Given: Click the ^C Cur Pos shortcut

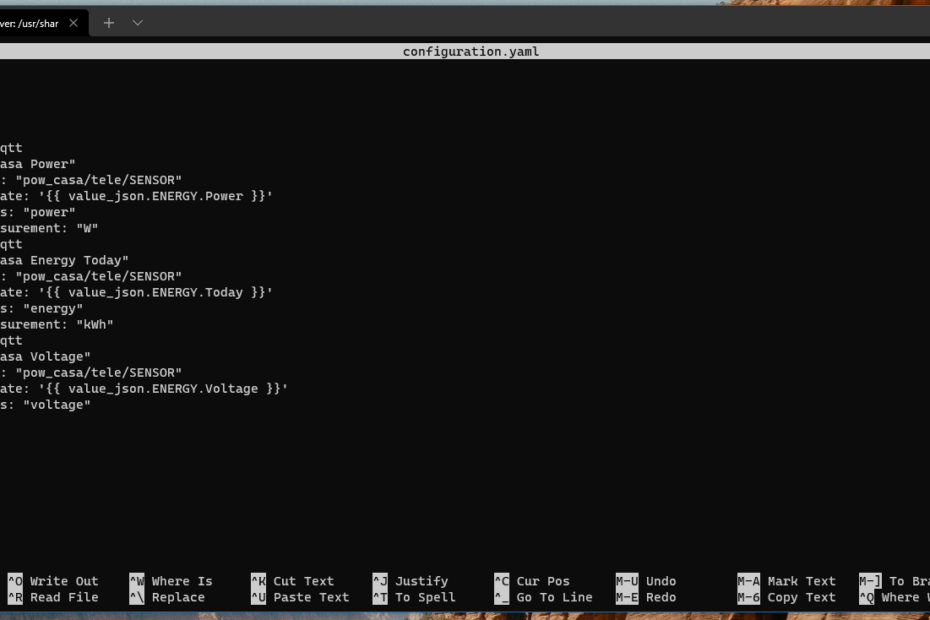Looking at the screenshot, I should click(532, 581).
